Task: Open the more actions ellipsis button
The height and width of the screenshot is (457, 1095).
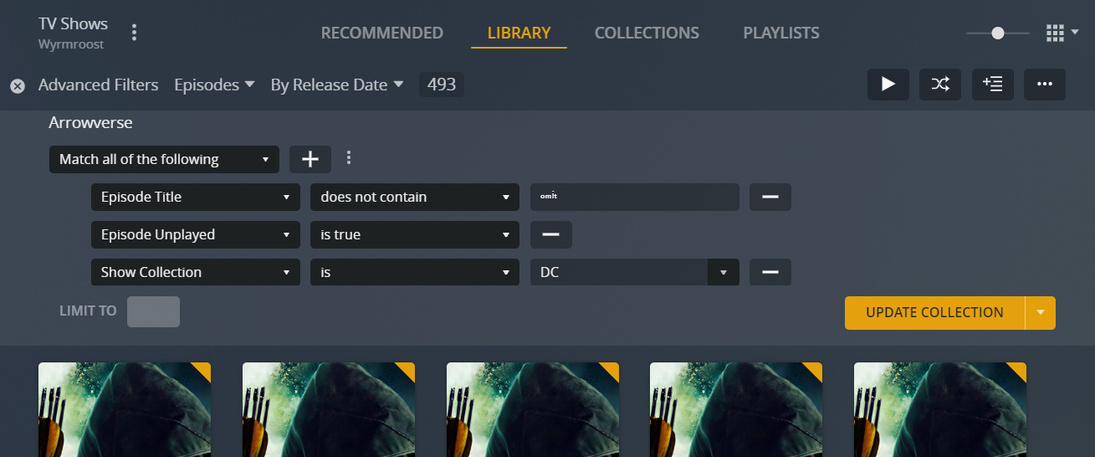Action: pyautogui.click(x=1045, y=85)
